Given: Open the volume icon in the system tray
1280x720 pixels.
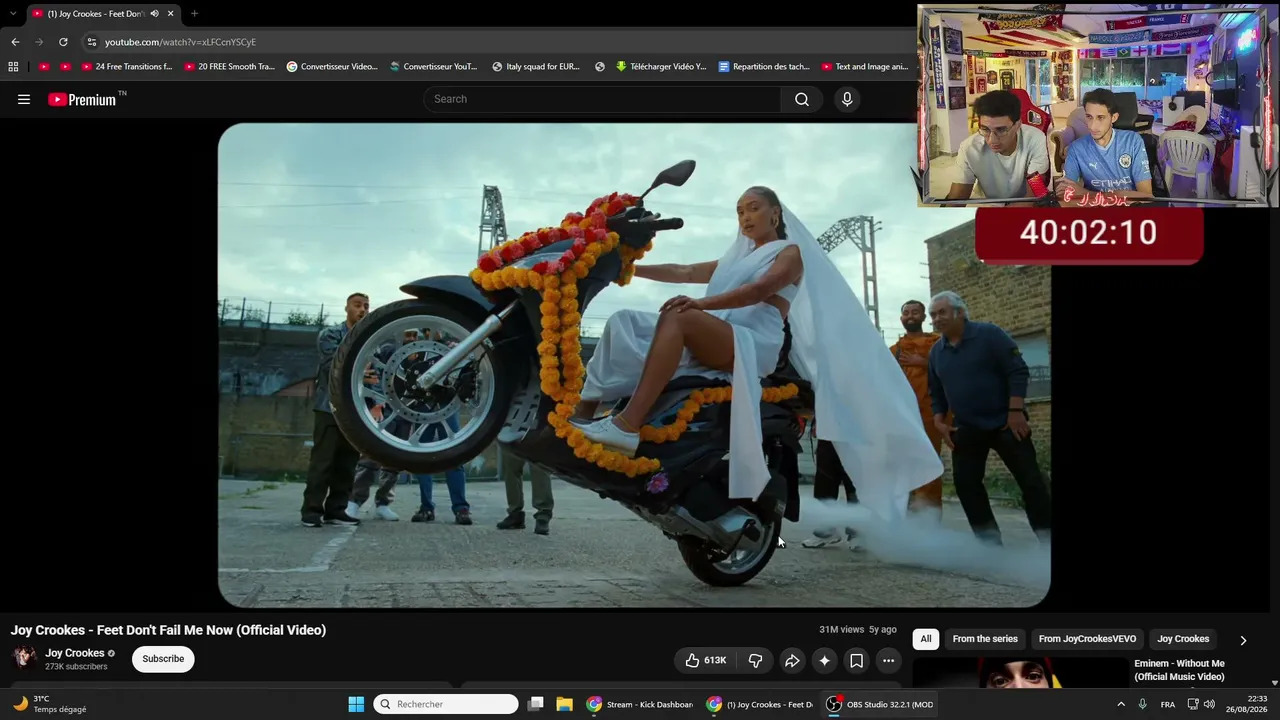Looking at the screenshot, I should 1209,704.
